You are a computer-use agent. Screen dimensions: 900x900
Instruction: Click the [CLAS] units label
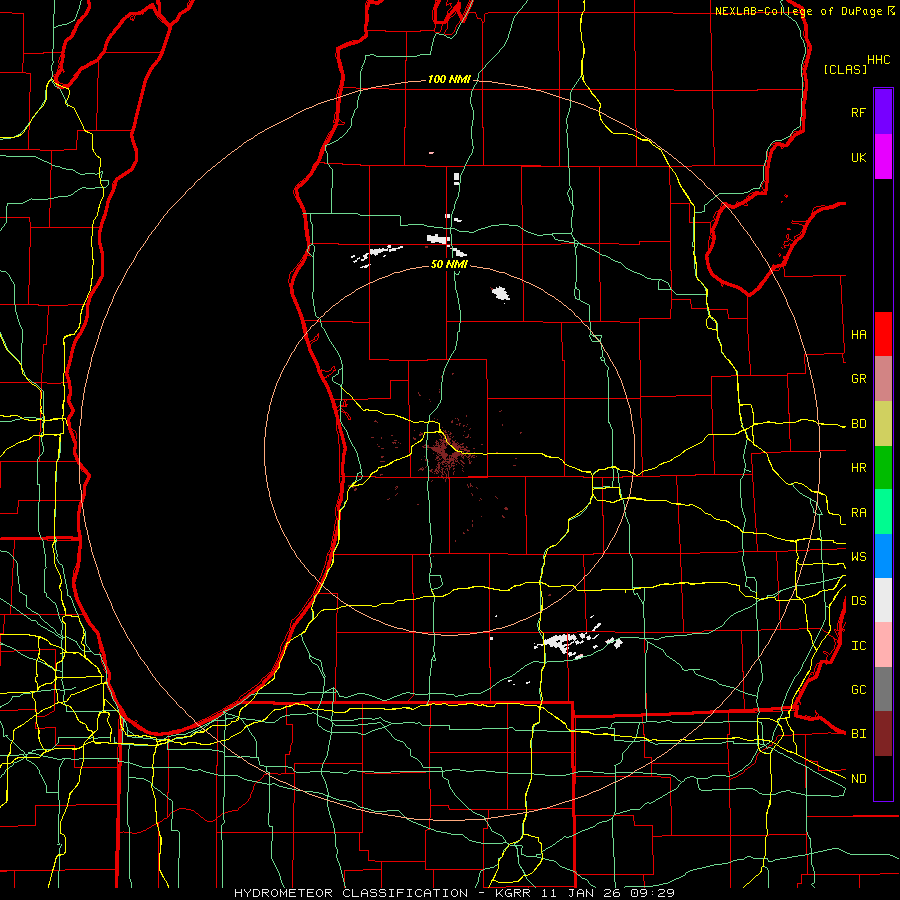coord(845,69)
